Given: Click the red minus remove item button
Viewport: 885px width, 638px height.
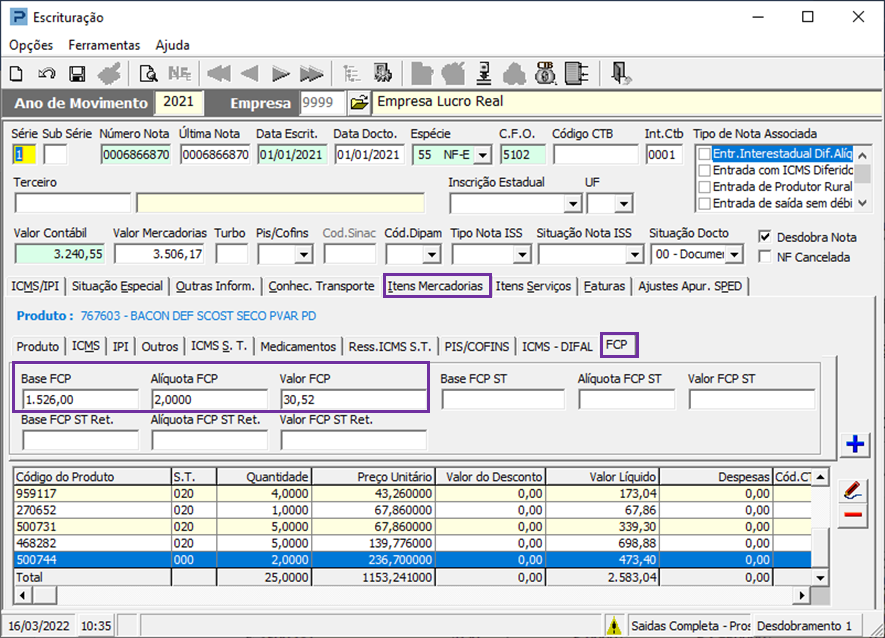Looking at the screenshot, I should pos(853,515).
